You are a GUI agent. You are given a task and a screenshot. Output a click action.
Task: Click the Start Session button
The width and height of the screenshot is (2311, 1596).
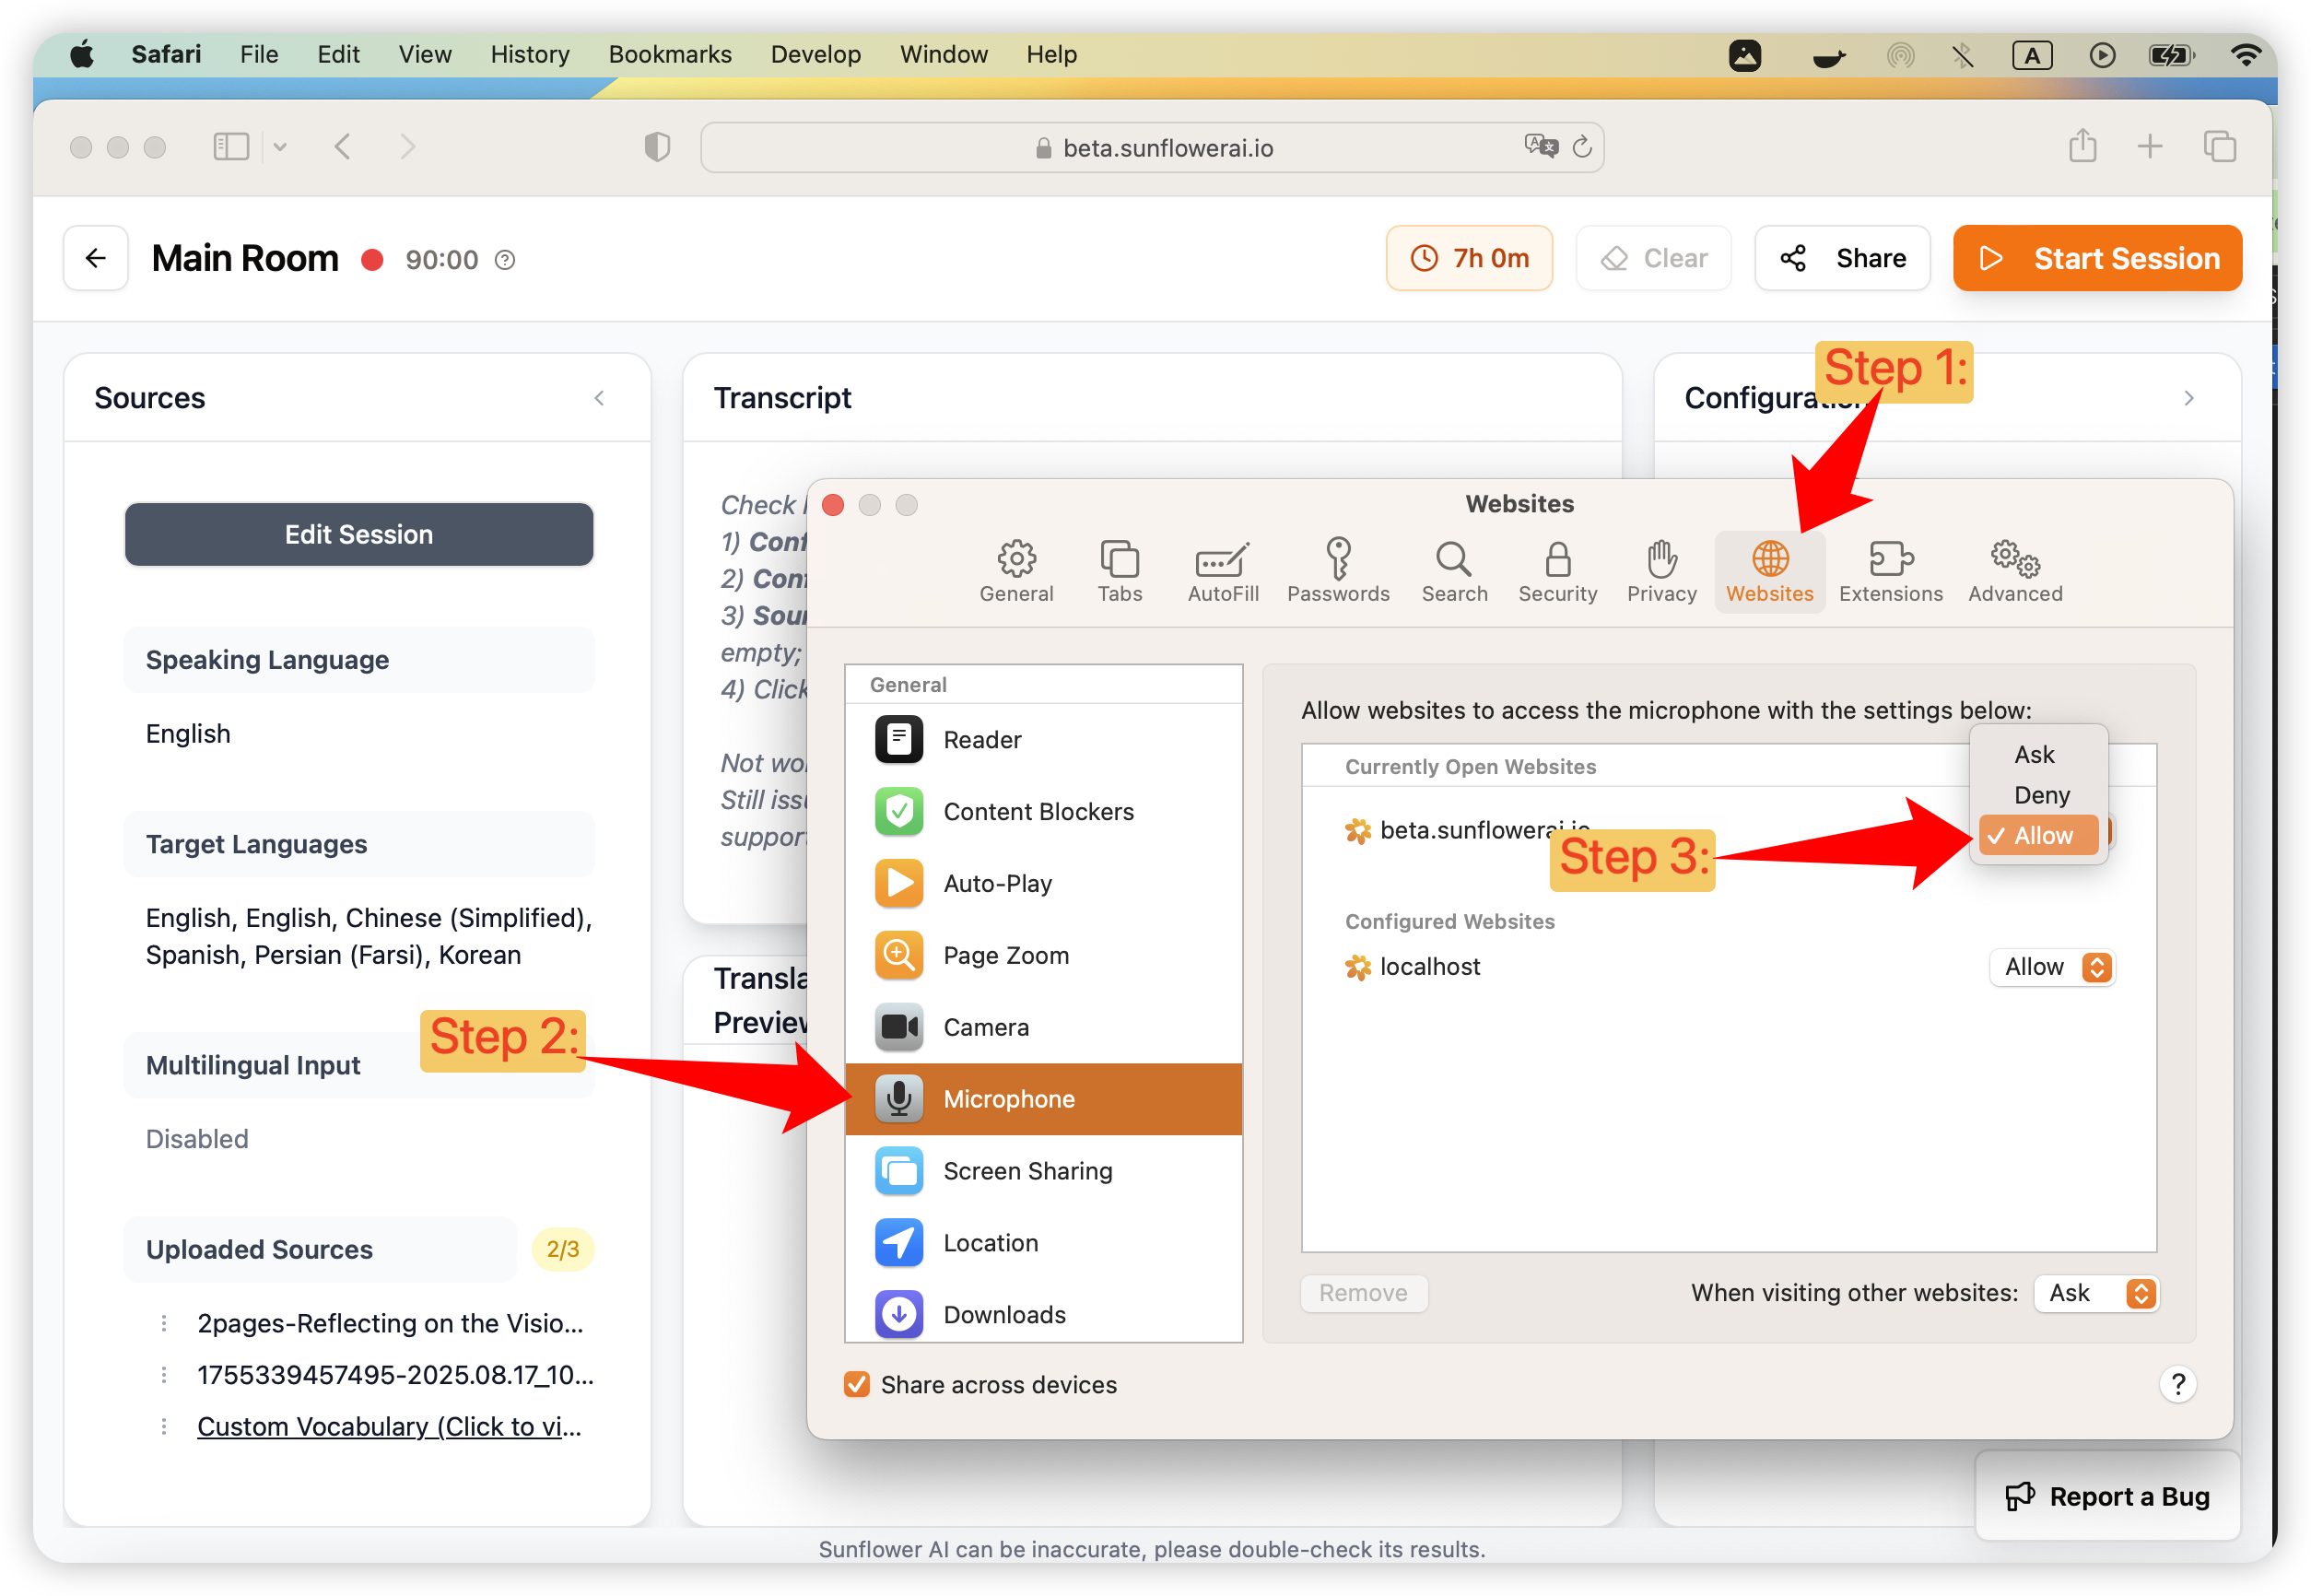coord(2096,258)
